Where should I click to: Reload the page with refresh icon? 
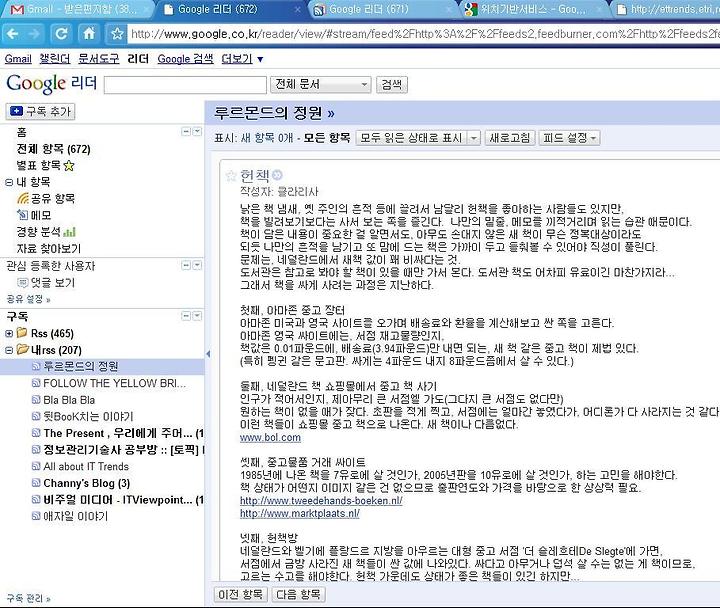tap(61, 34)
